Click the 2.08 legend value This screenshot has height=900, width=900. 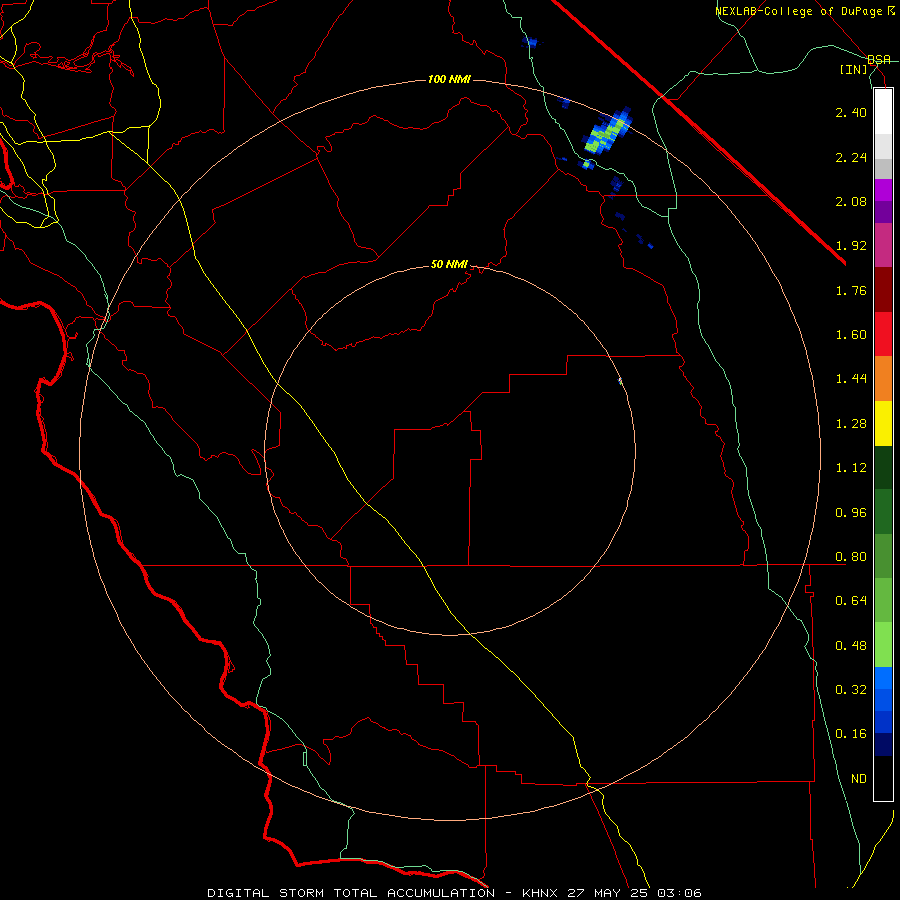click(851, 201)
